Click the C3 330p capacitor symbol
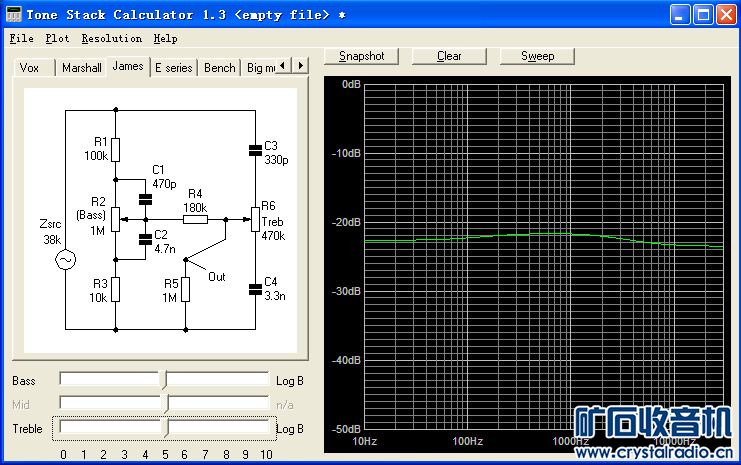 click(x=254, y=151)
